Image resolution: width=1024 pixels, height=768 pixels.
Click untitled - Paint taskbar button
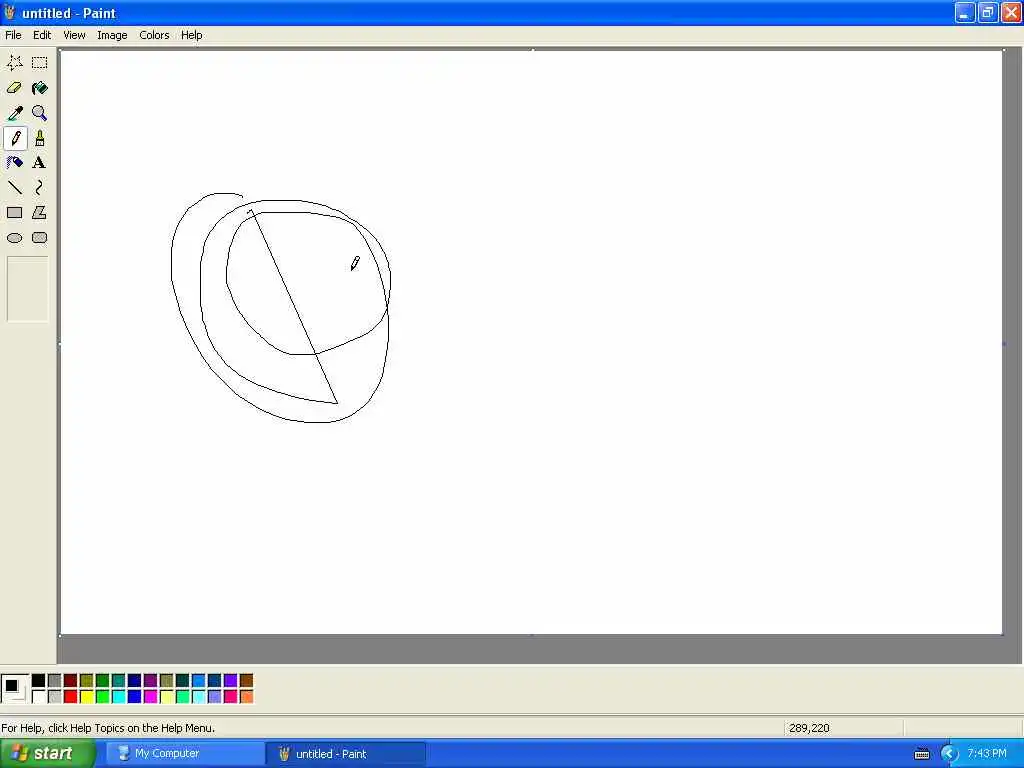click(x=346, y=754)
